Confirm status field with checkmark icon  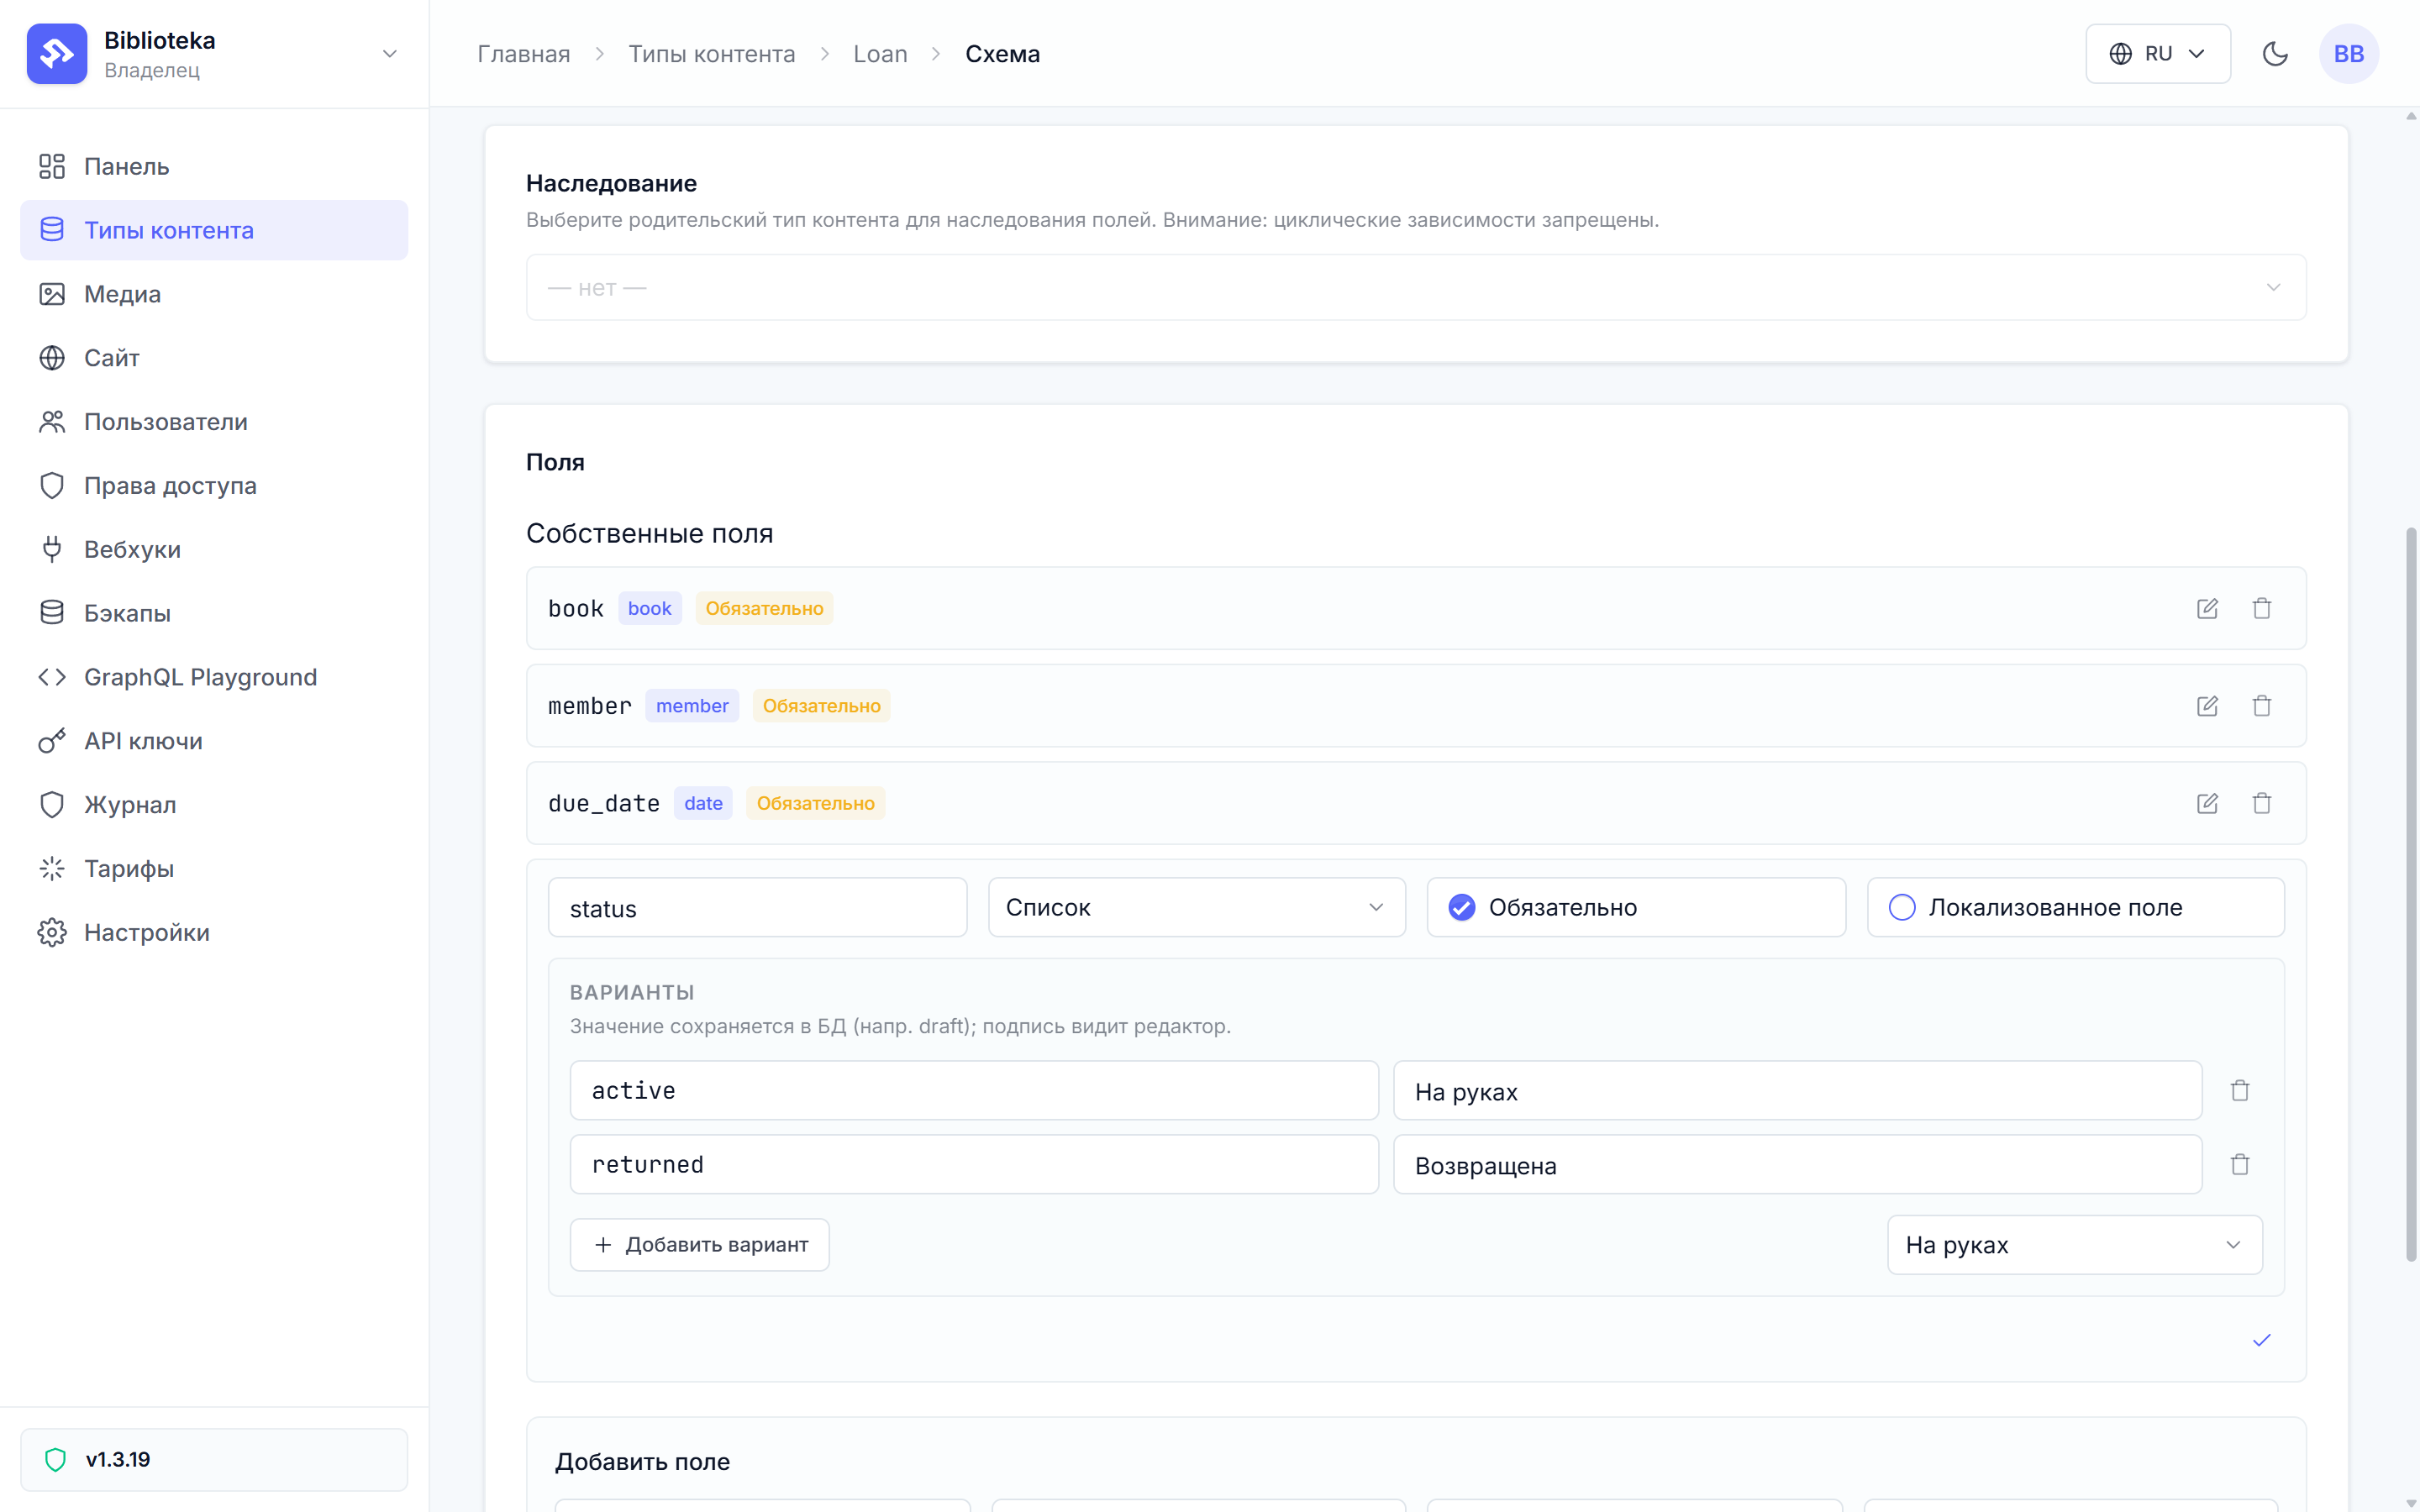(2262, 1340)
